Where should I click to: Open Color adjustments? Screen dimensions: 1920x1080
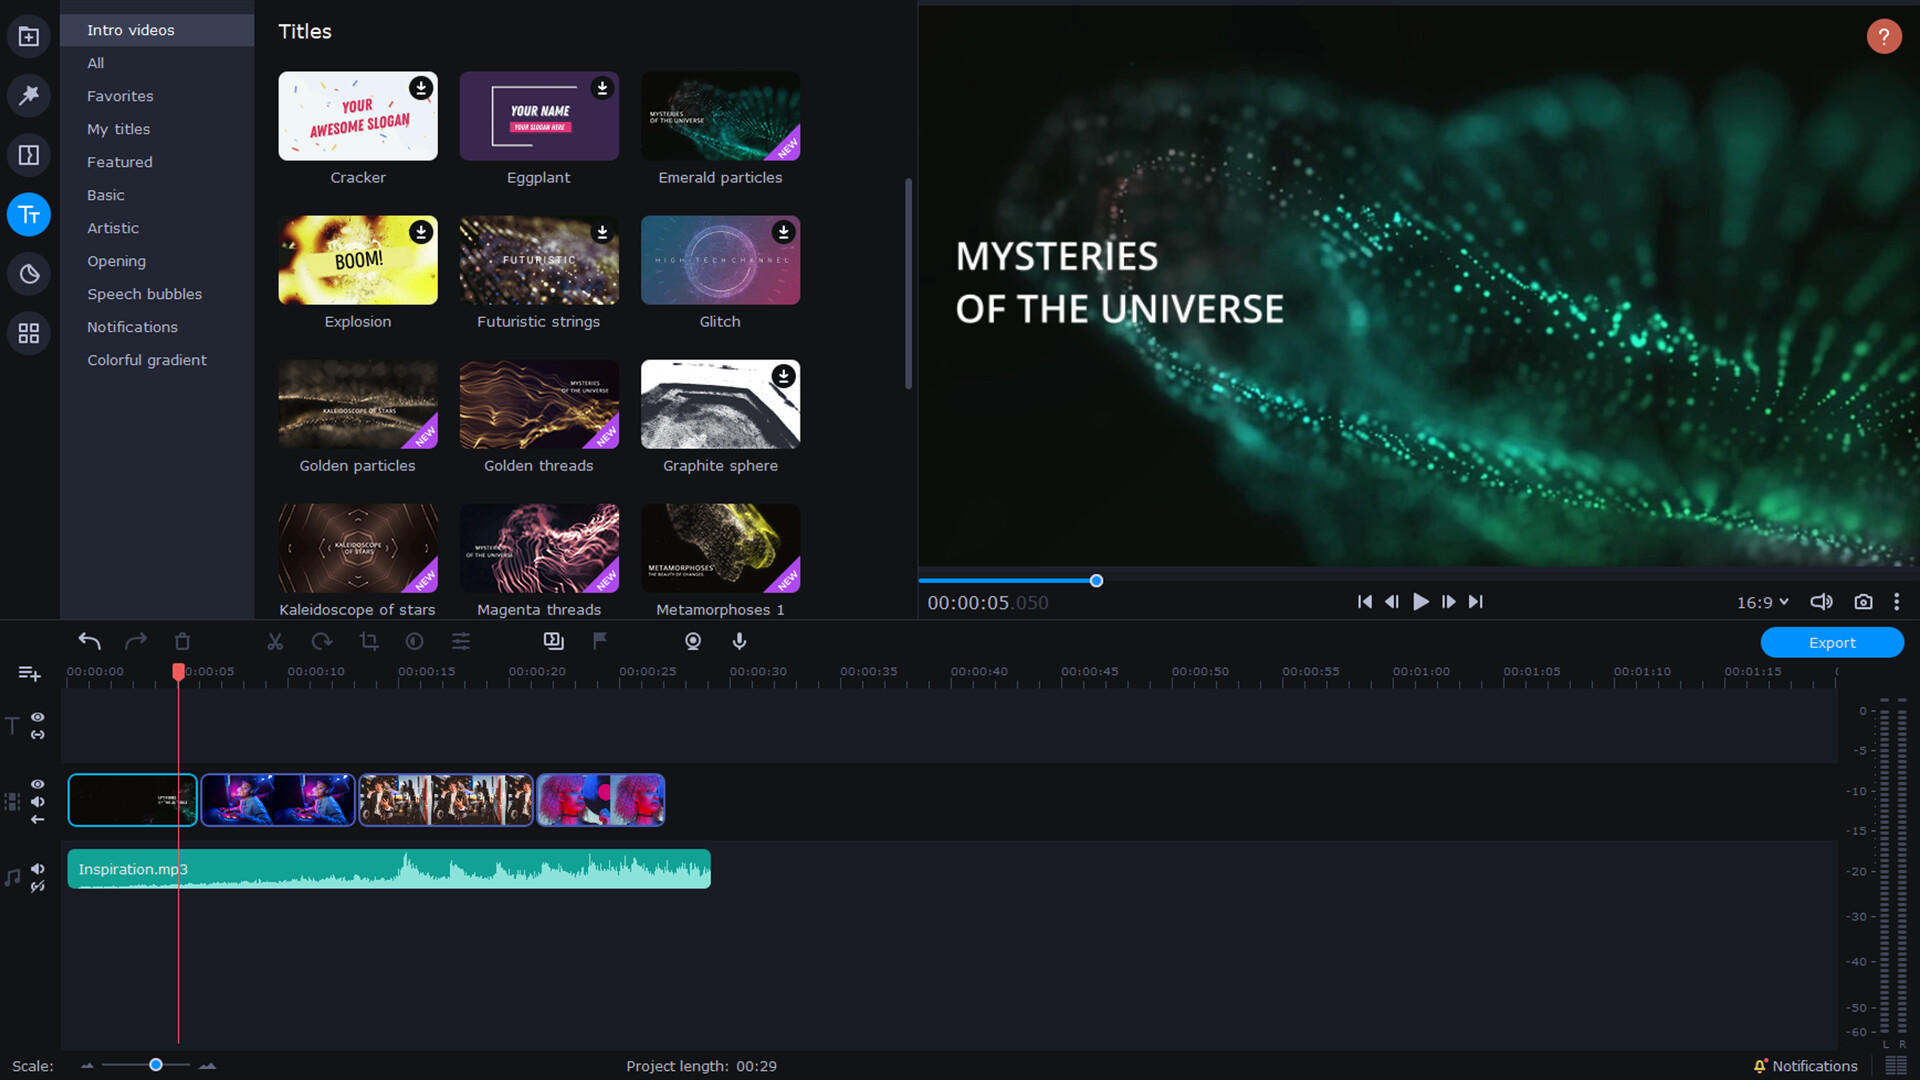pyautogui.click(x=414, y=641)
